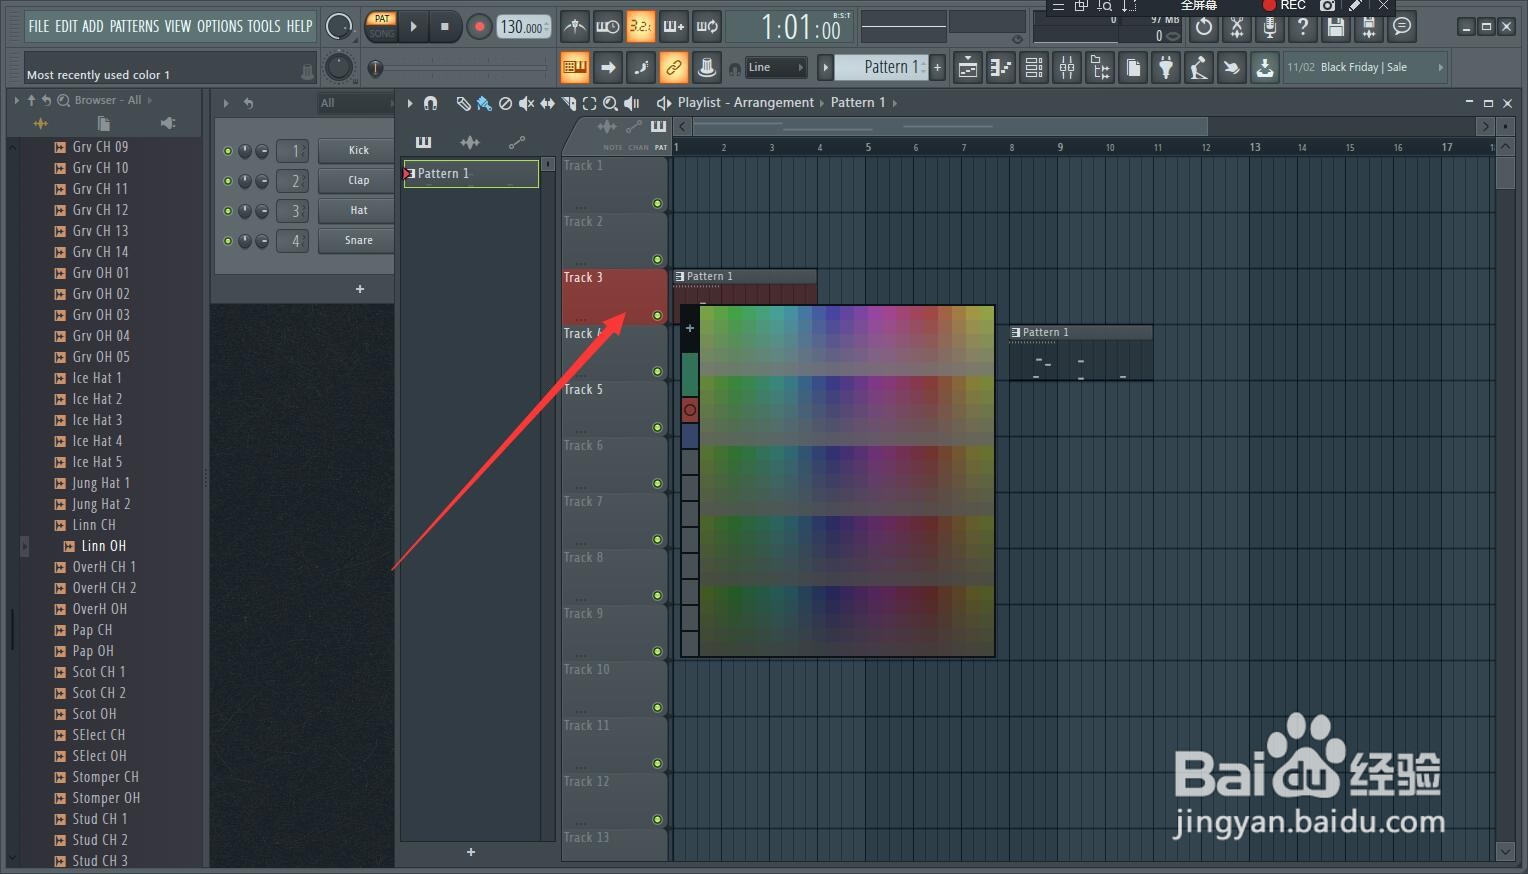Select the Kick channel button
This screenshot has height=874, width=1528.
coord(358,151)
